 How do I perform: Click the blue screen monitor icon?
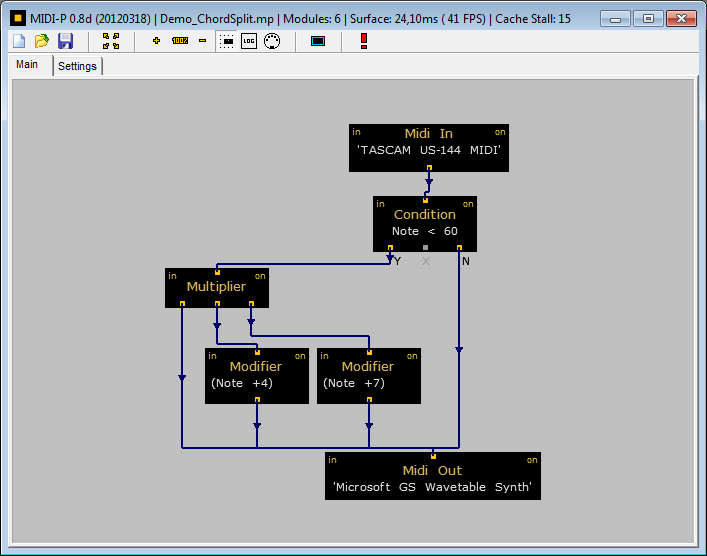[318, 41]
